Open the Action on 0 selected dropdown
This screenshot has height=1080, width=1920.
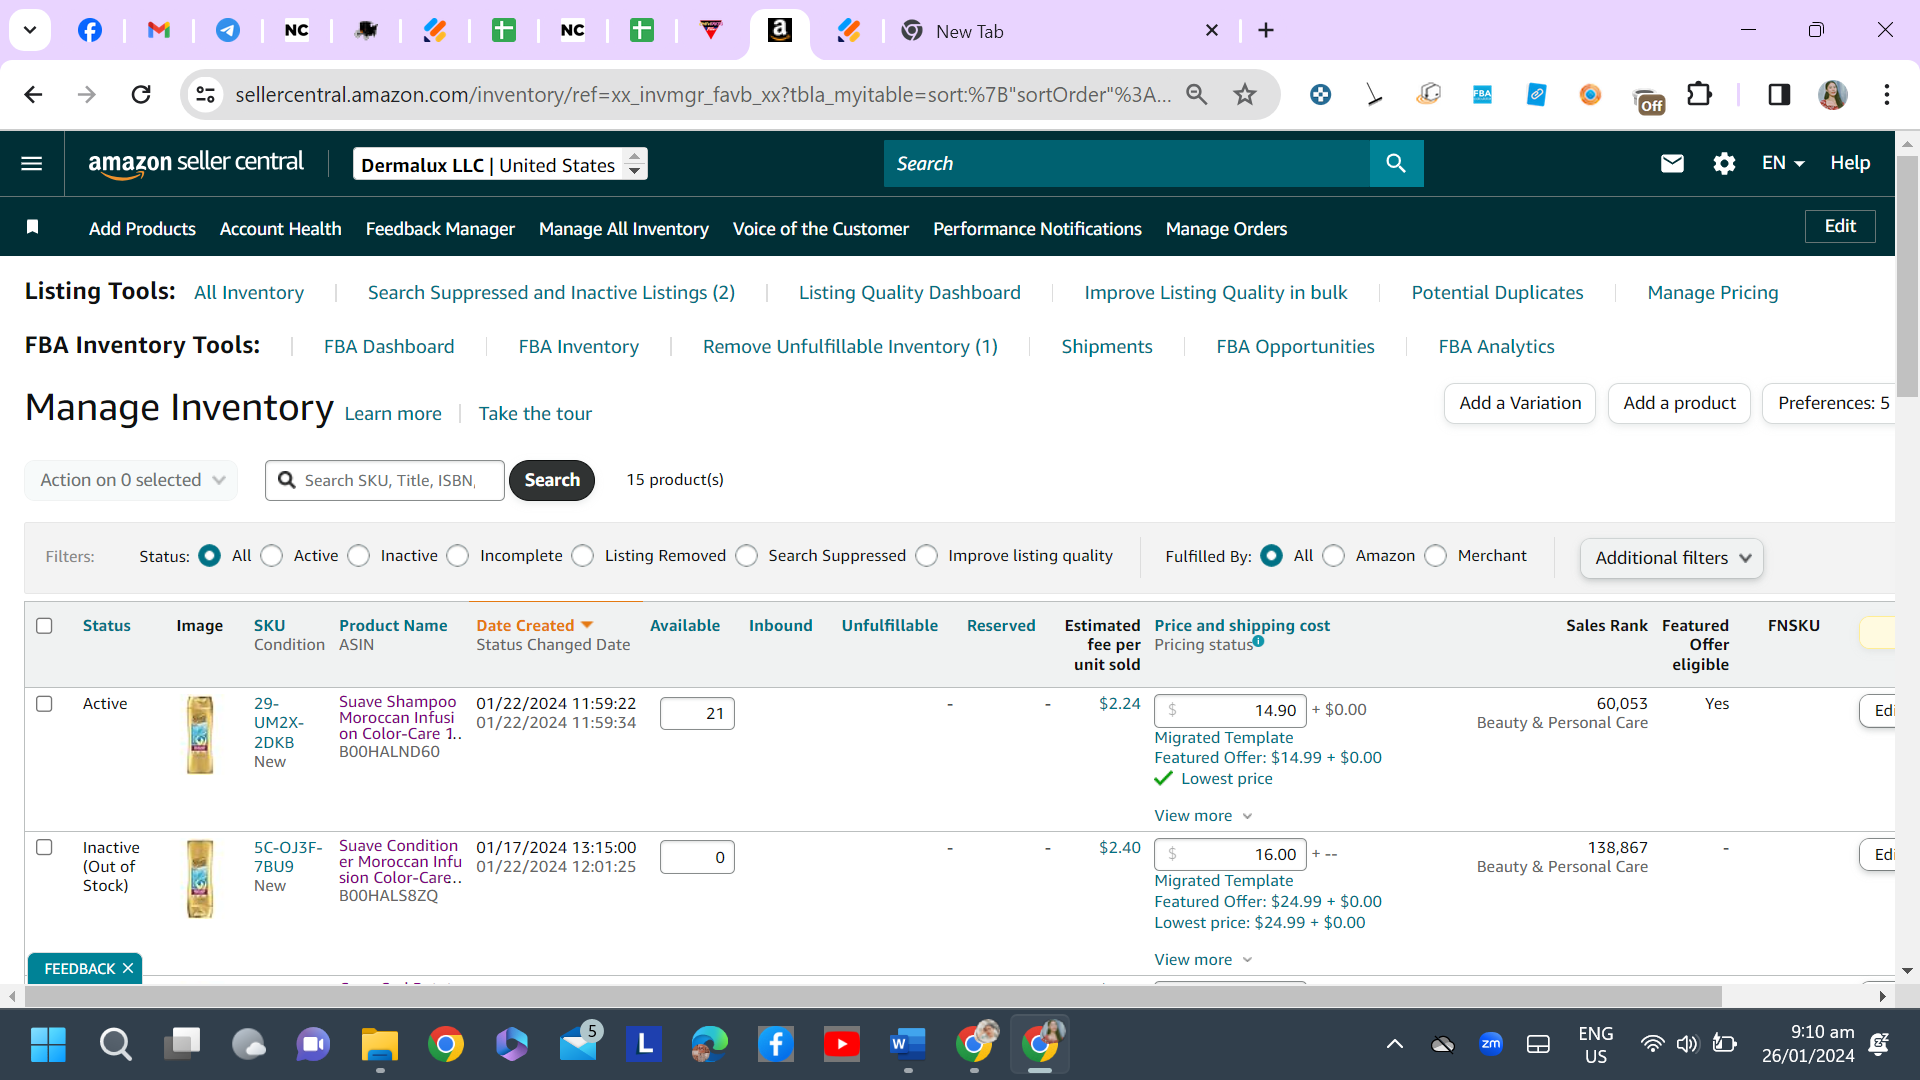click(131, 480)
